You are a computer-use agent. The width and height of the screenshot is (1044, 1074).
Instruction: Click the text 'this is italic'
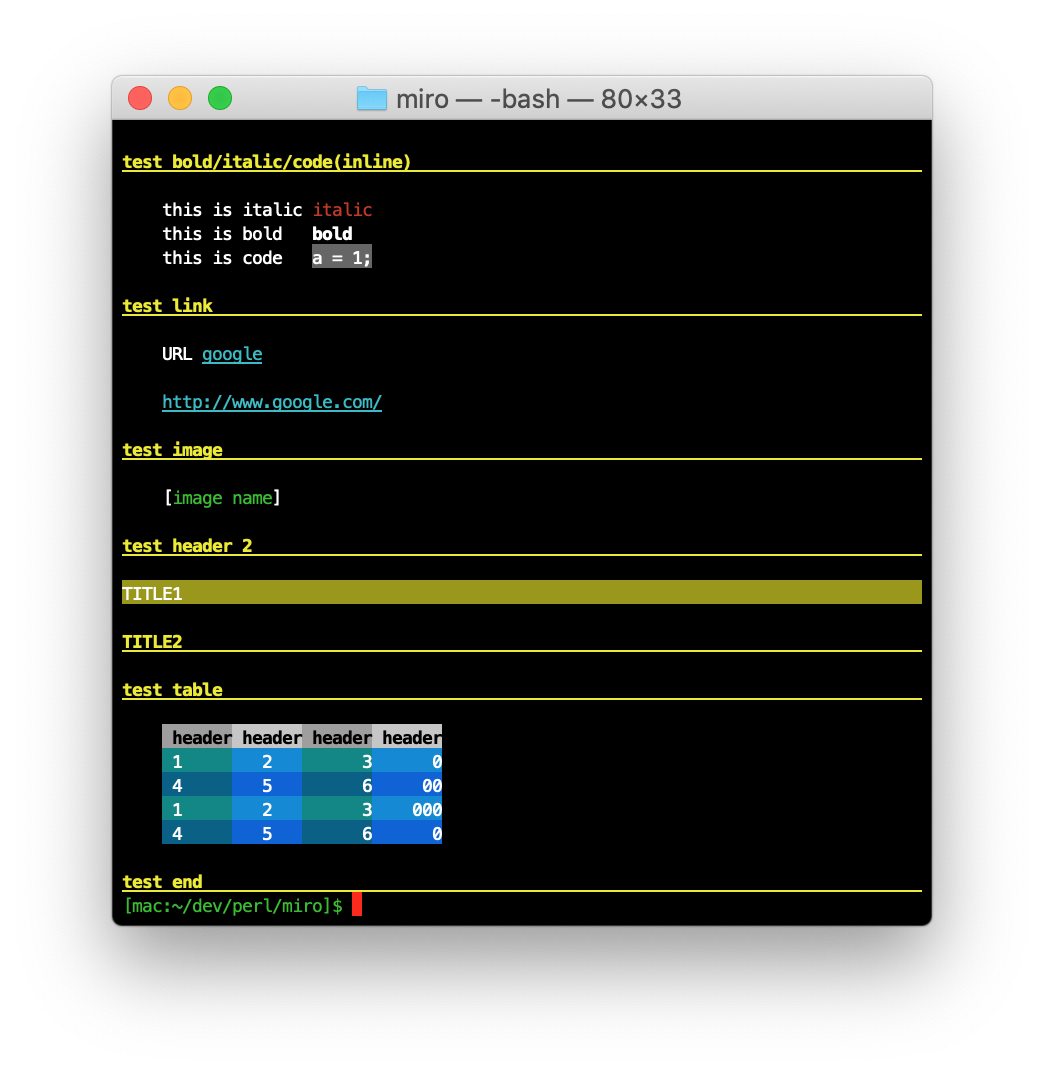pos(232,210)
